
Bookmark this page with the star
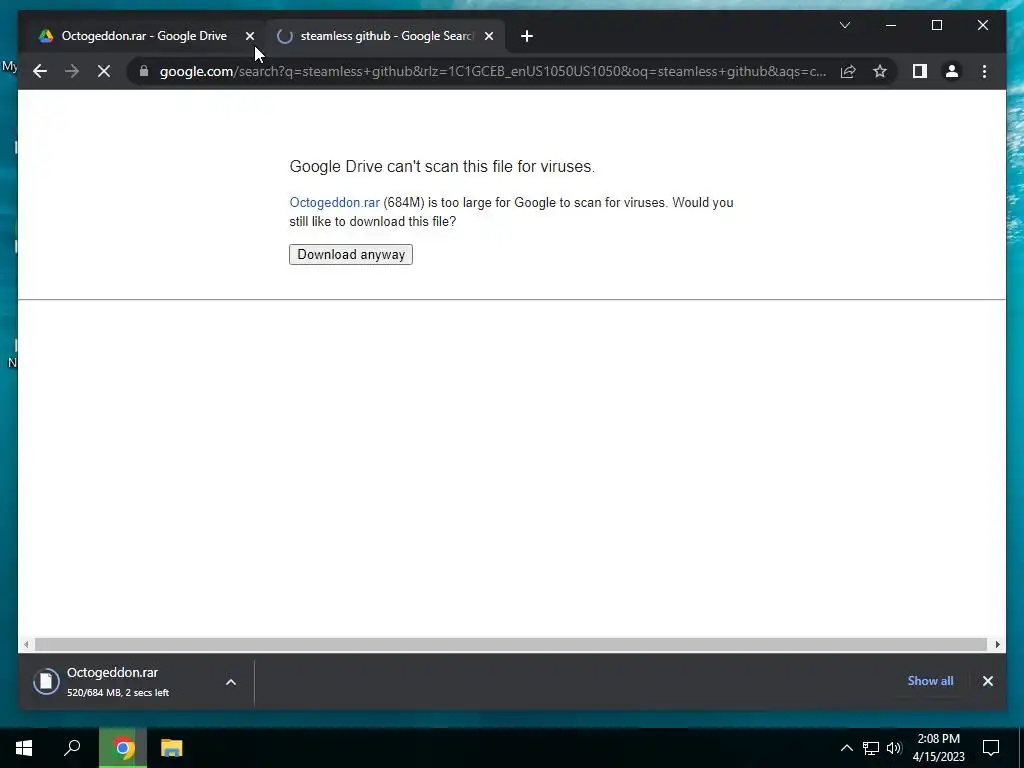[x=880, y=71]
